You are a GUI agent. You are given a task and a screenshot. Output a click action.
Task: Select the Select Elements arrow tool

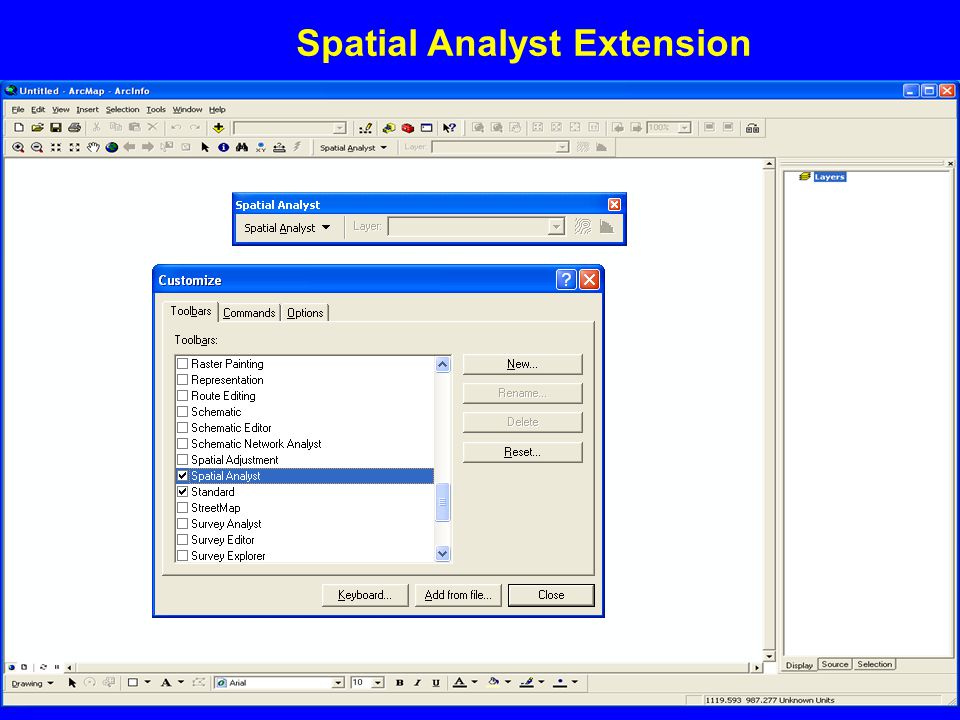(x=205, y=148)
